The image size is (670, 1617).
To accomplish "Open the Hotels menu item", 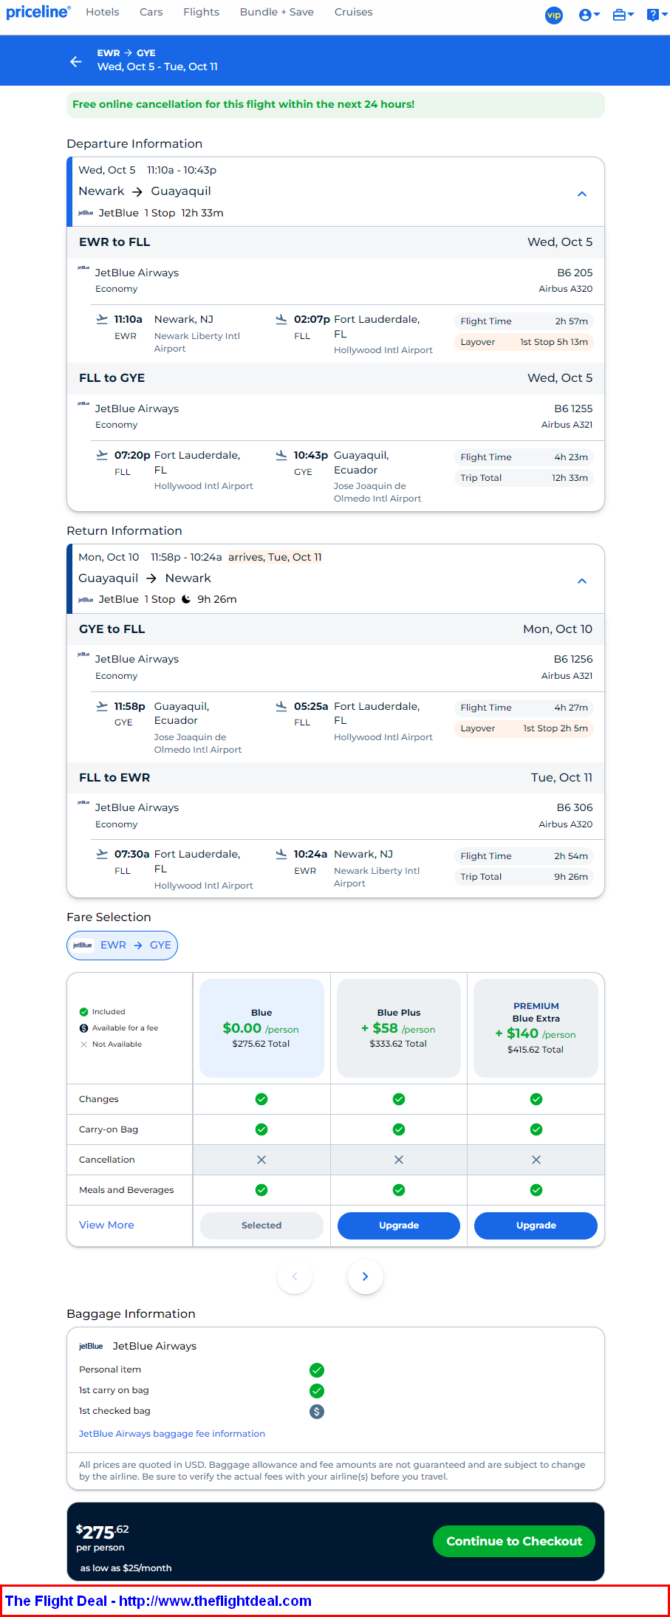I will (x=102, y=13).
